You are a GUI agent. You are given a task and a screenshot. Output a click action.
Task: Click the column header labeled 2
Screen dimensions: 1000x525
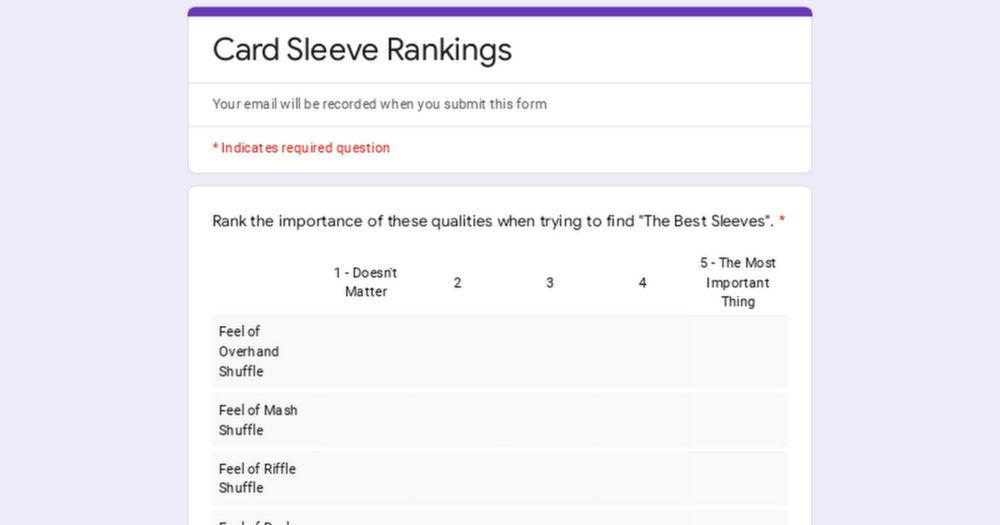457,283
